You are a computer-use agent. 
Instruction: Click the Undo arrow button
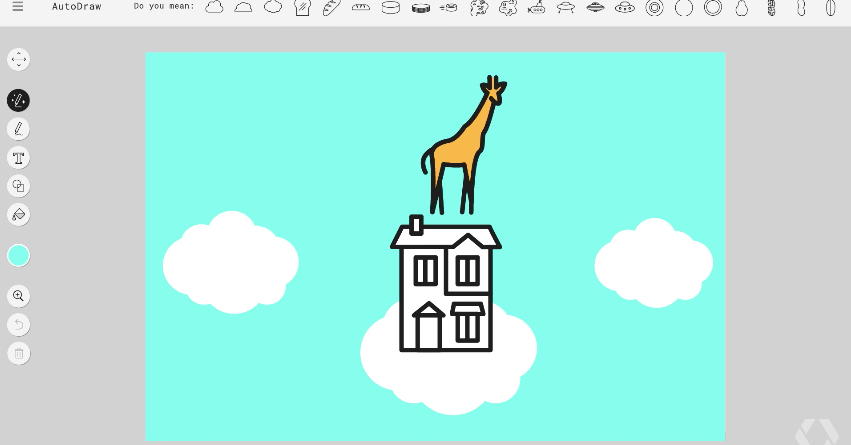(x=18, y=325)
